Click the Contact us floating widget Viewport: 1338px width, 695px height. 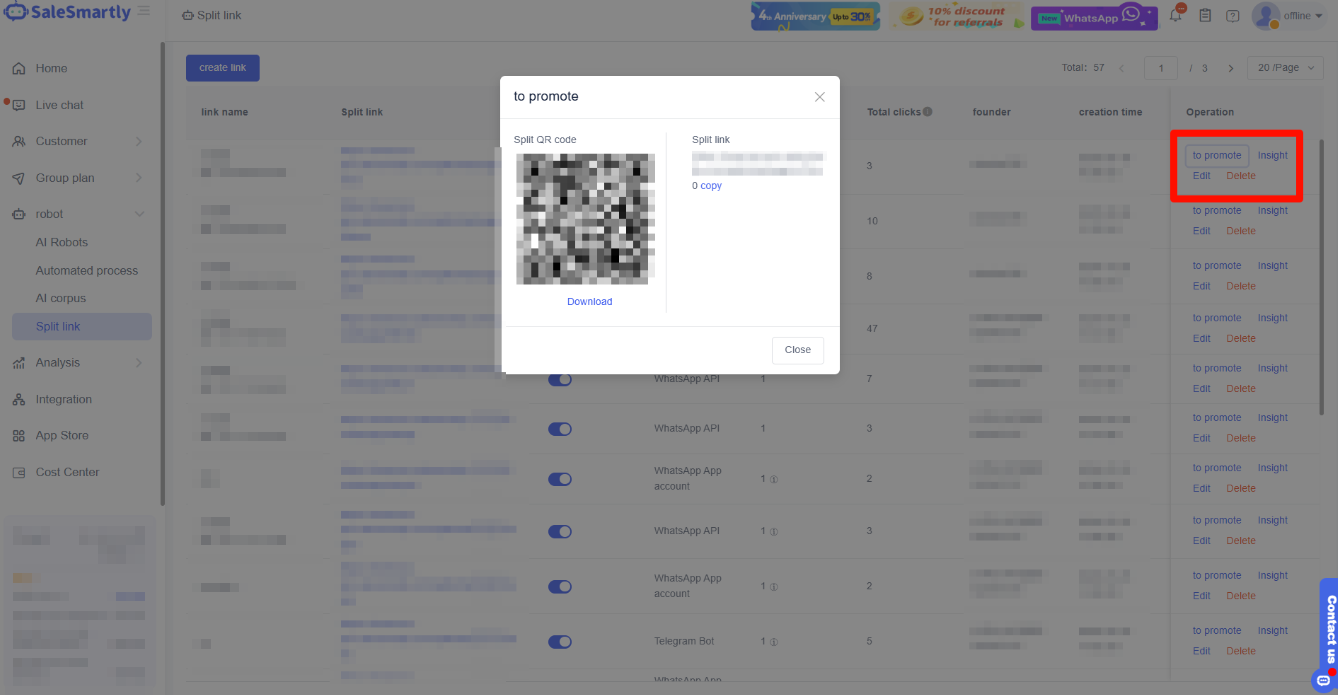(1329, 635)
